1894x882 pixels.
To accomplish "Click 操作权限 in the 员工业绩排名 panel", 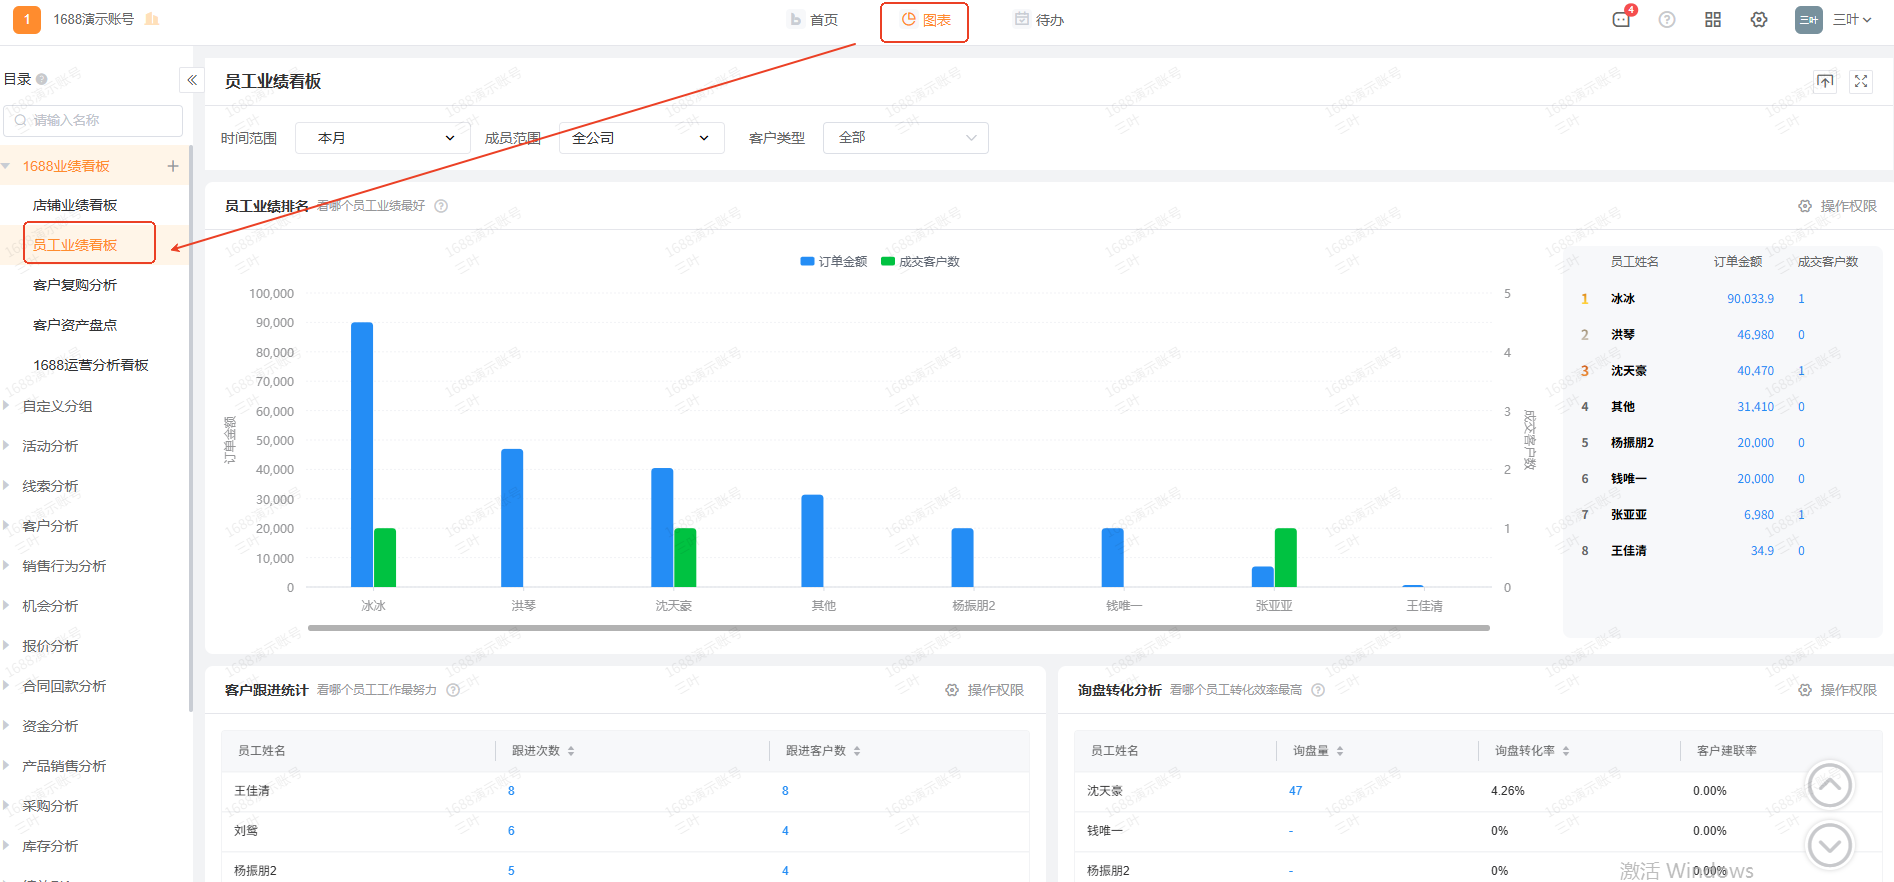I will (1837, 206).
